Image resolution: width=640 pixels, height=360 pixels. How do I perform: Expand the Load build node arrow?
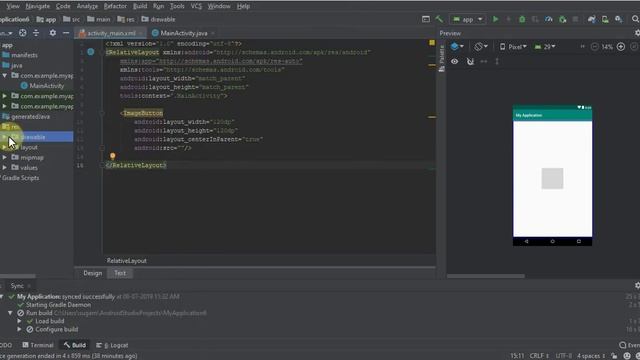click(19, 321)
